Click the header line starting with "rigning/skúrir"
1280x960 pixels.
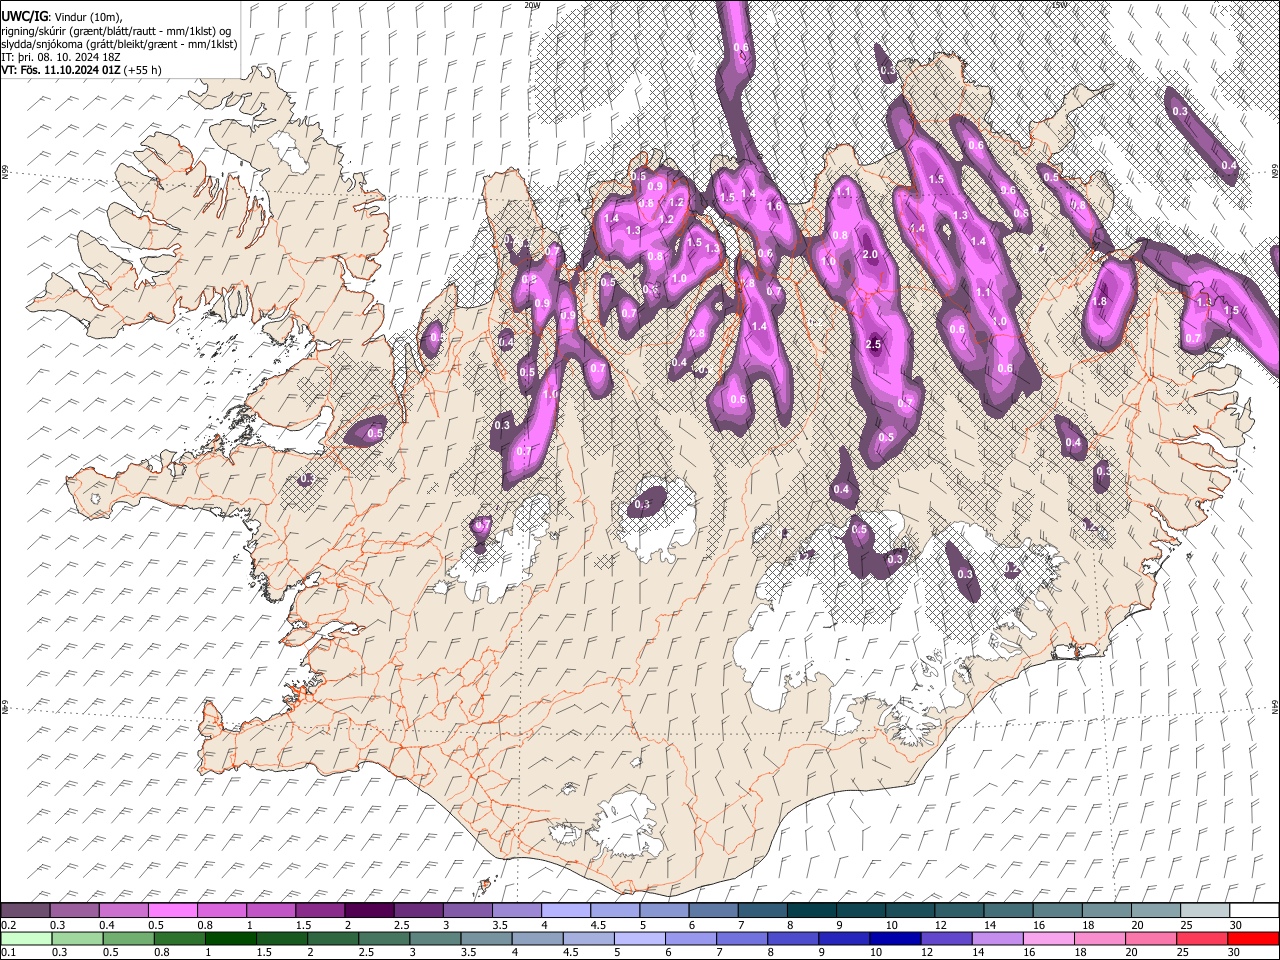click(x=116, y=31)
